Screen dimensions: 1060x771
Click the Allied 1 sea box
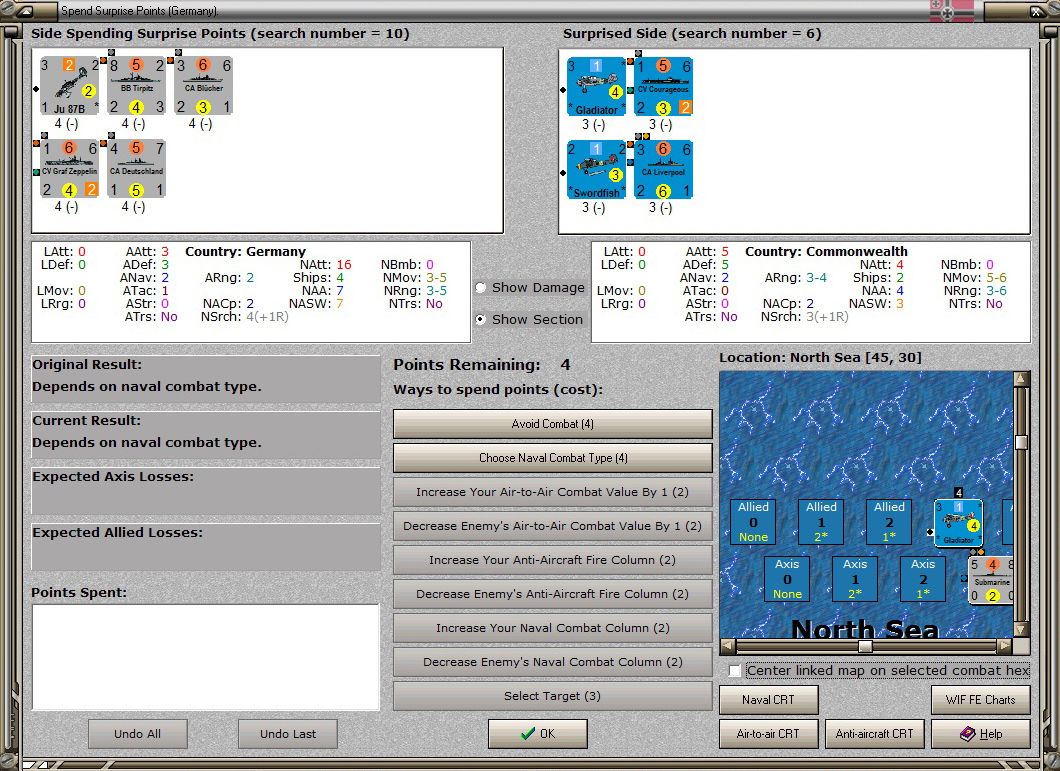821,521
